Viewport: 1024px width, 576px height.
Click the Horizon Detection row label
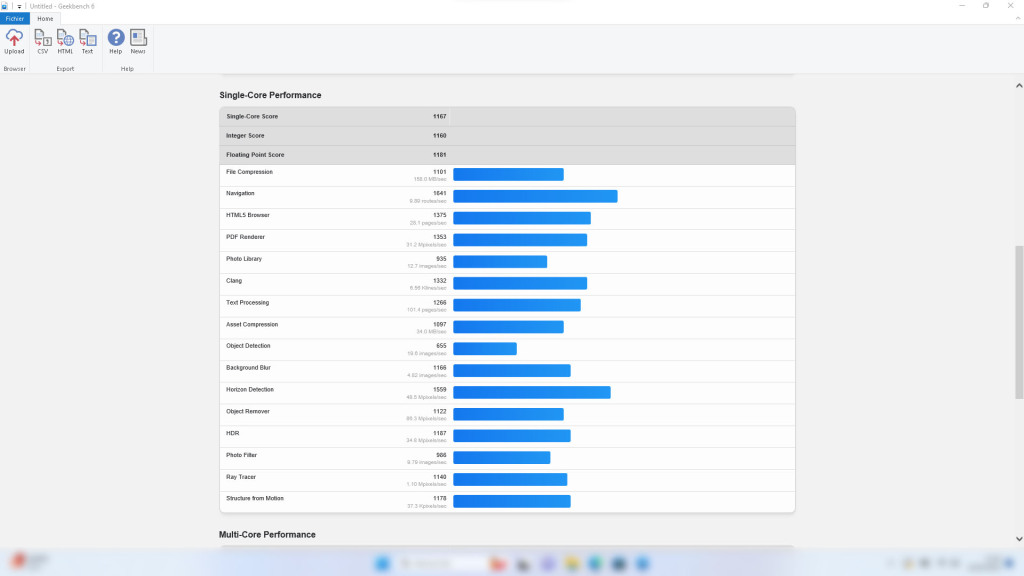[250, 390]
